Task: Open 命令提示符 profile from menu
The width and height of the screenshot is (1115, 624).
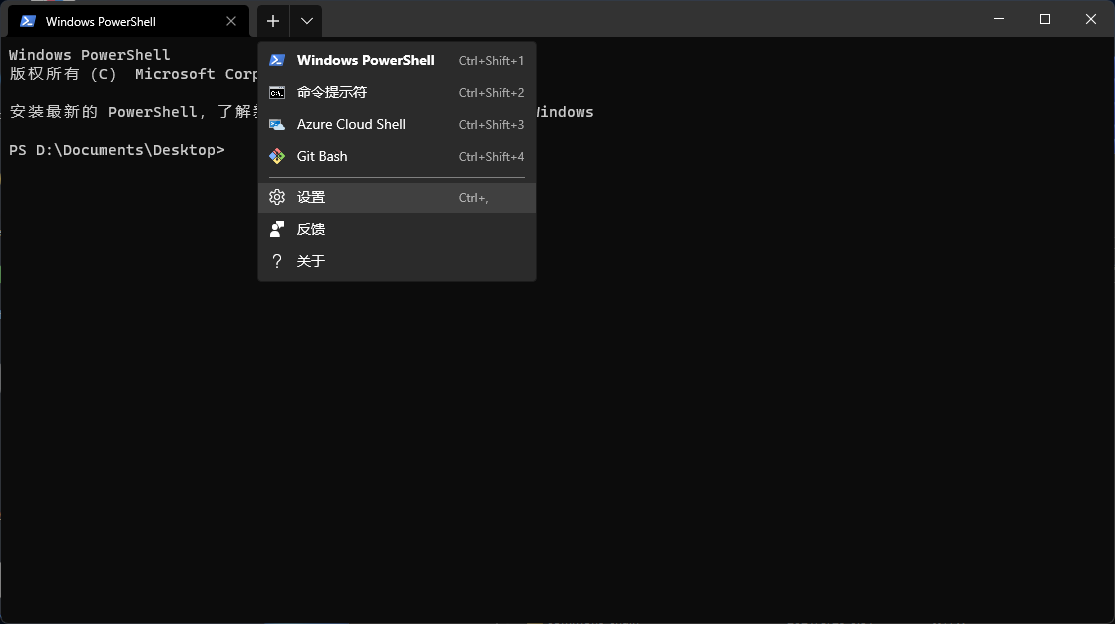Action: (x=397, y=92)
